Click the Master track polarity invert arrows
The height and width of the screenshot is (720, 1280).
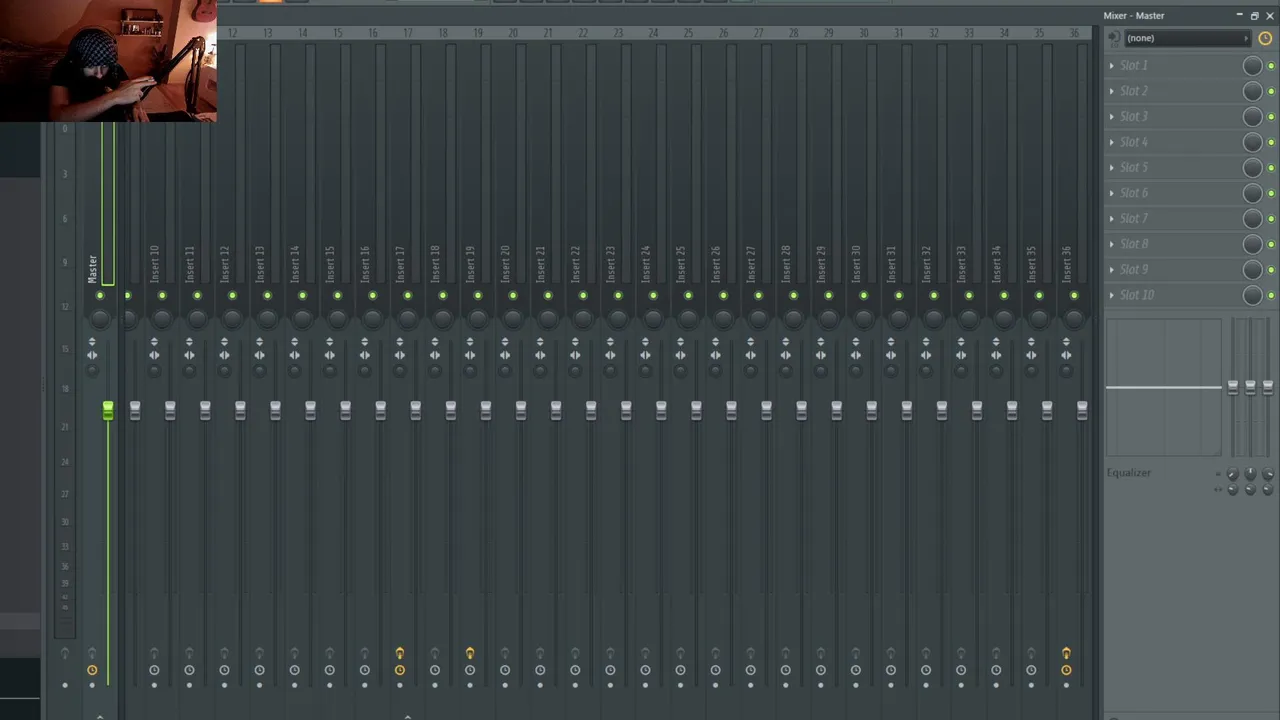point(92,343)
